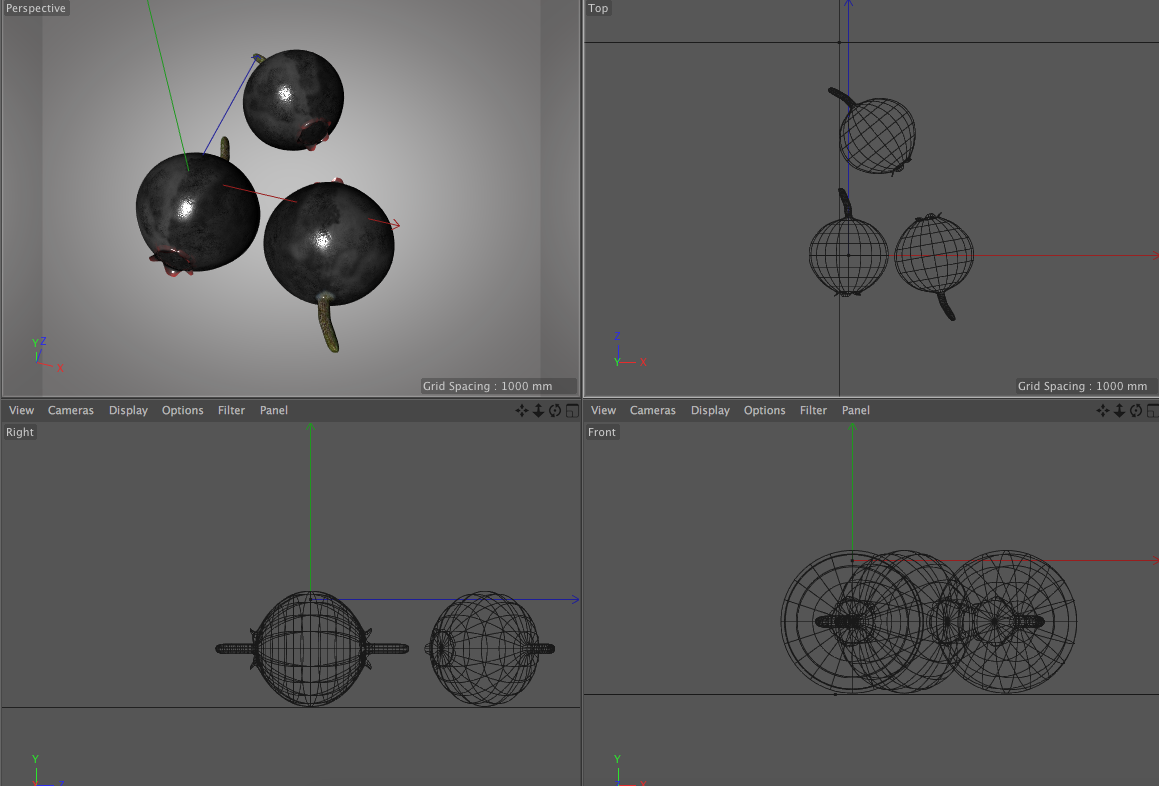Click the Top viewport label
Viewport: 1159px width, 786px height.
coord(598,8)
